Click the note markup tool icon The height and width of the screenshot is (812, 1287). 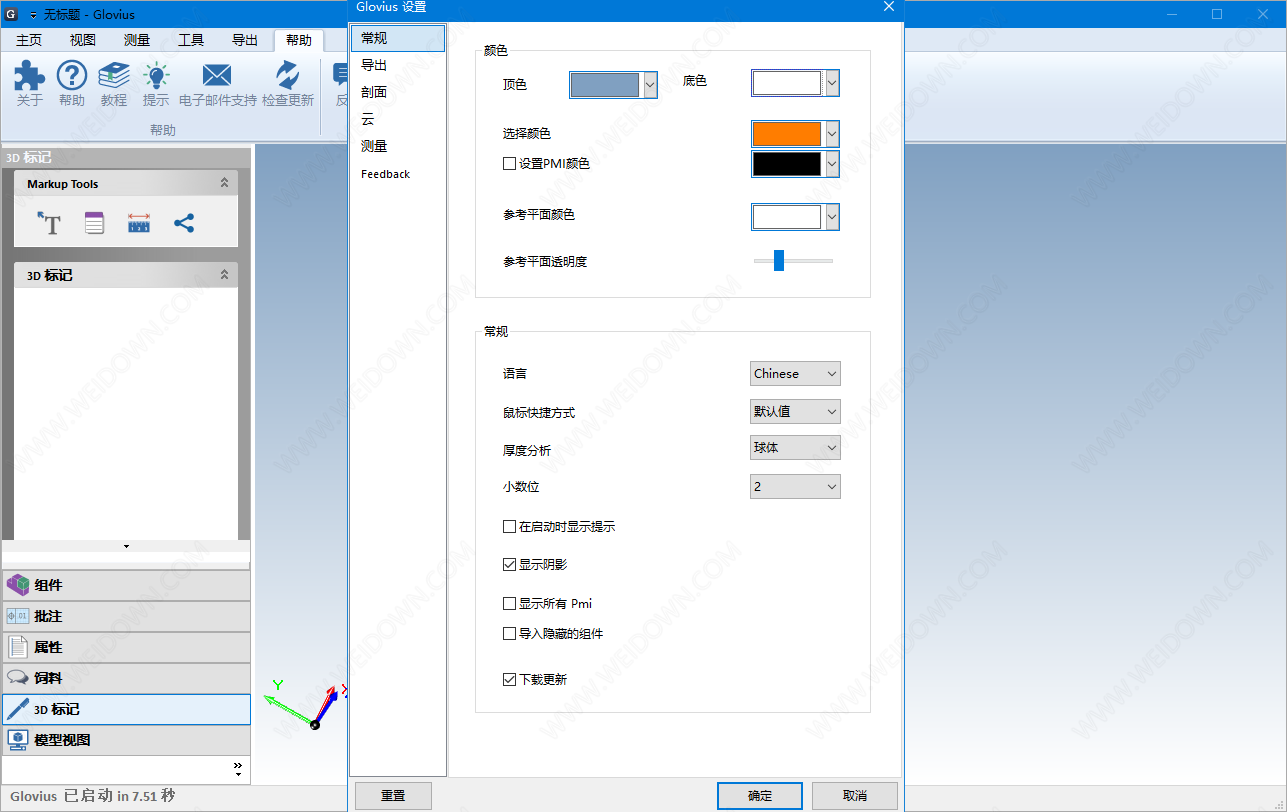click(94, 223)
